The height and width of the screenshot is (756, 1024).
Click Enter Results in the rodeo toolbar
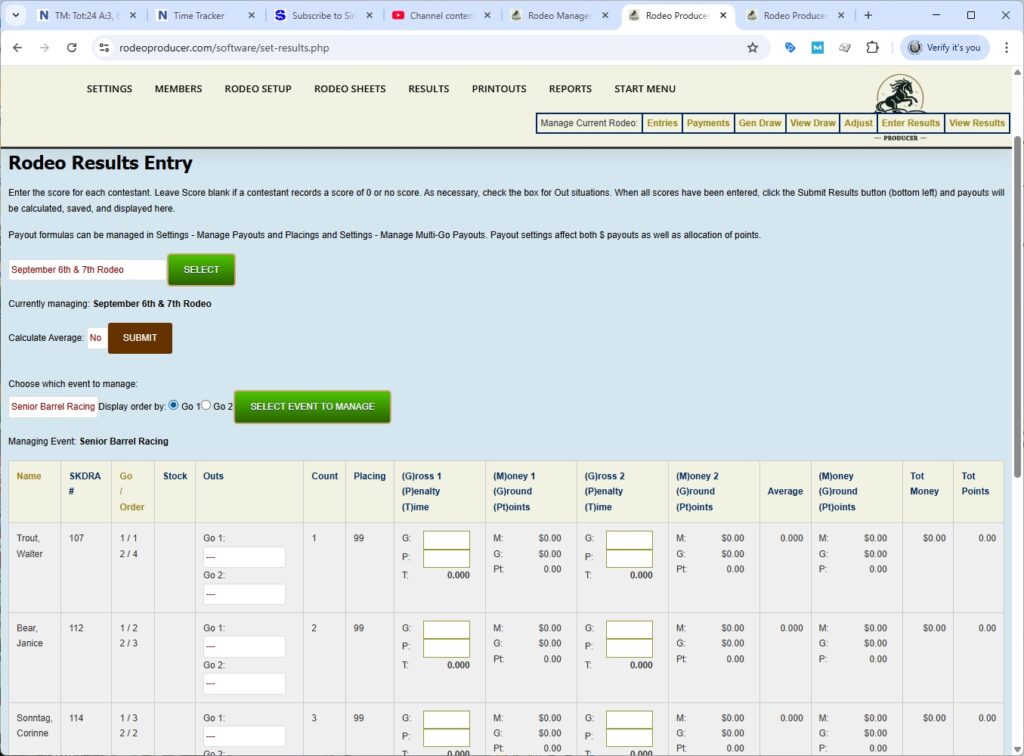910,123
